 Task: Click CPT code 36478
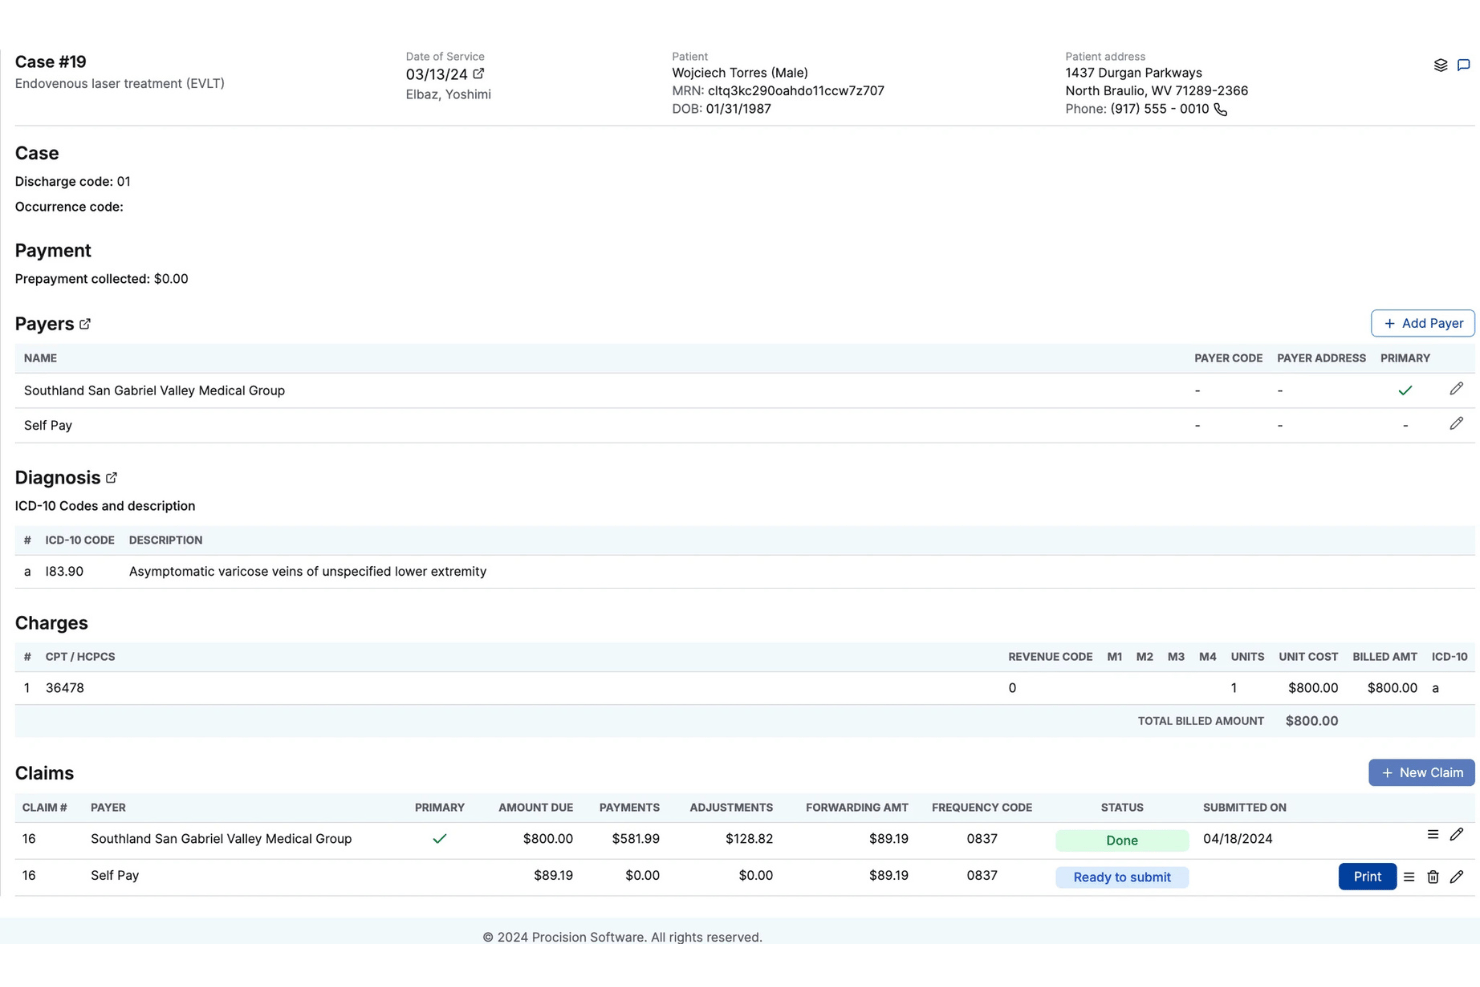65,688
